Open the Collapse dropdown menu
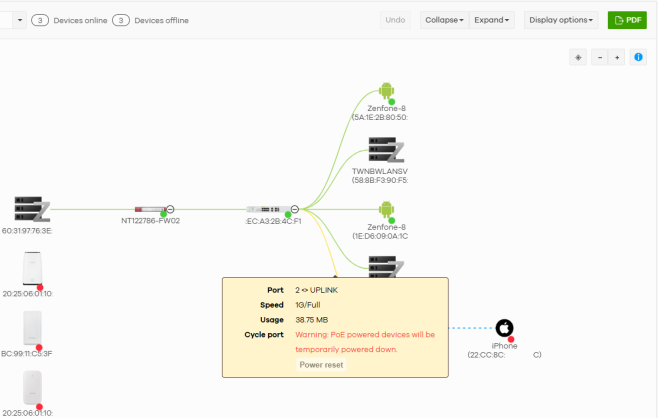Viewport: 658px width, 418px height. (x=445, y=20)
